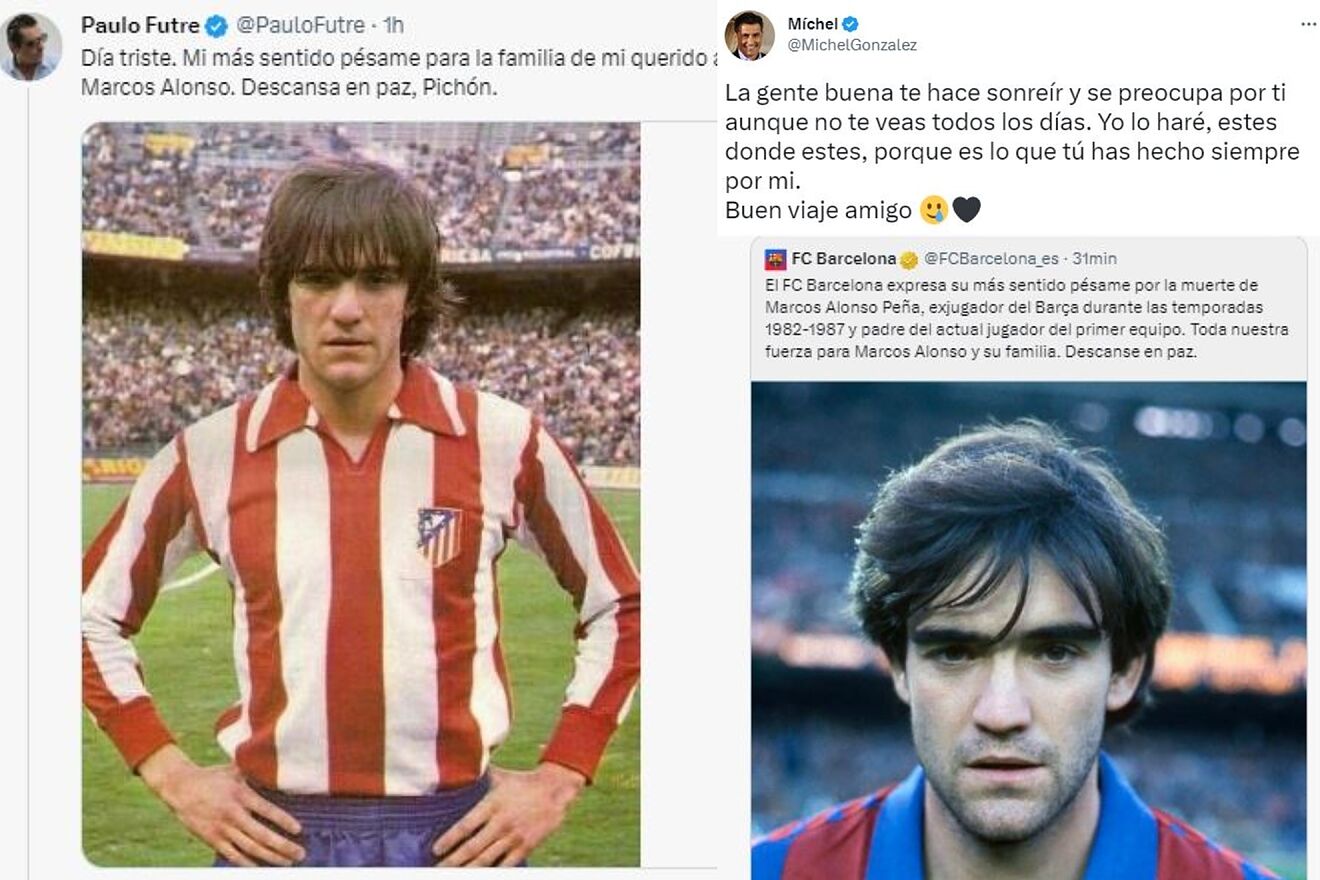Image resolution: width=1320 pixels, height=880 pixels.
Task: Open the FC Barcelona account name in quoted tweet
Action: coord(843,260)
